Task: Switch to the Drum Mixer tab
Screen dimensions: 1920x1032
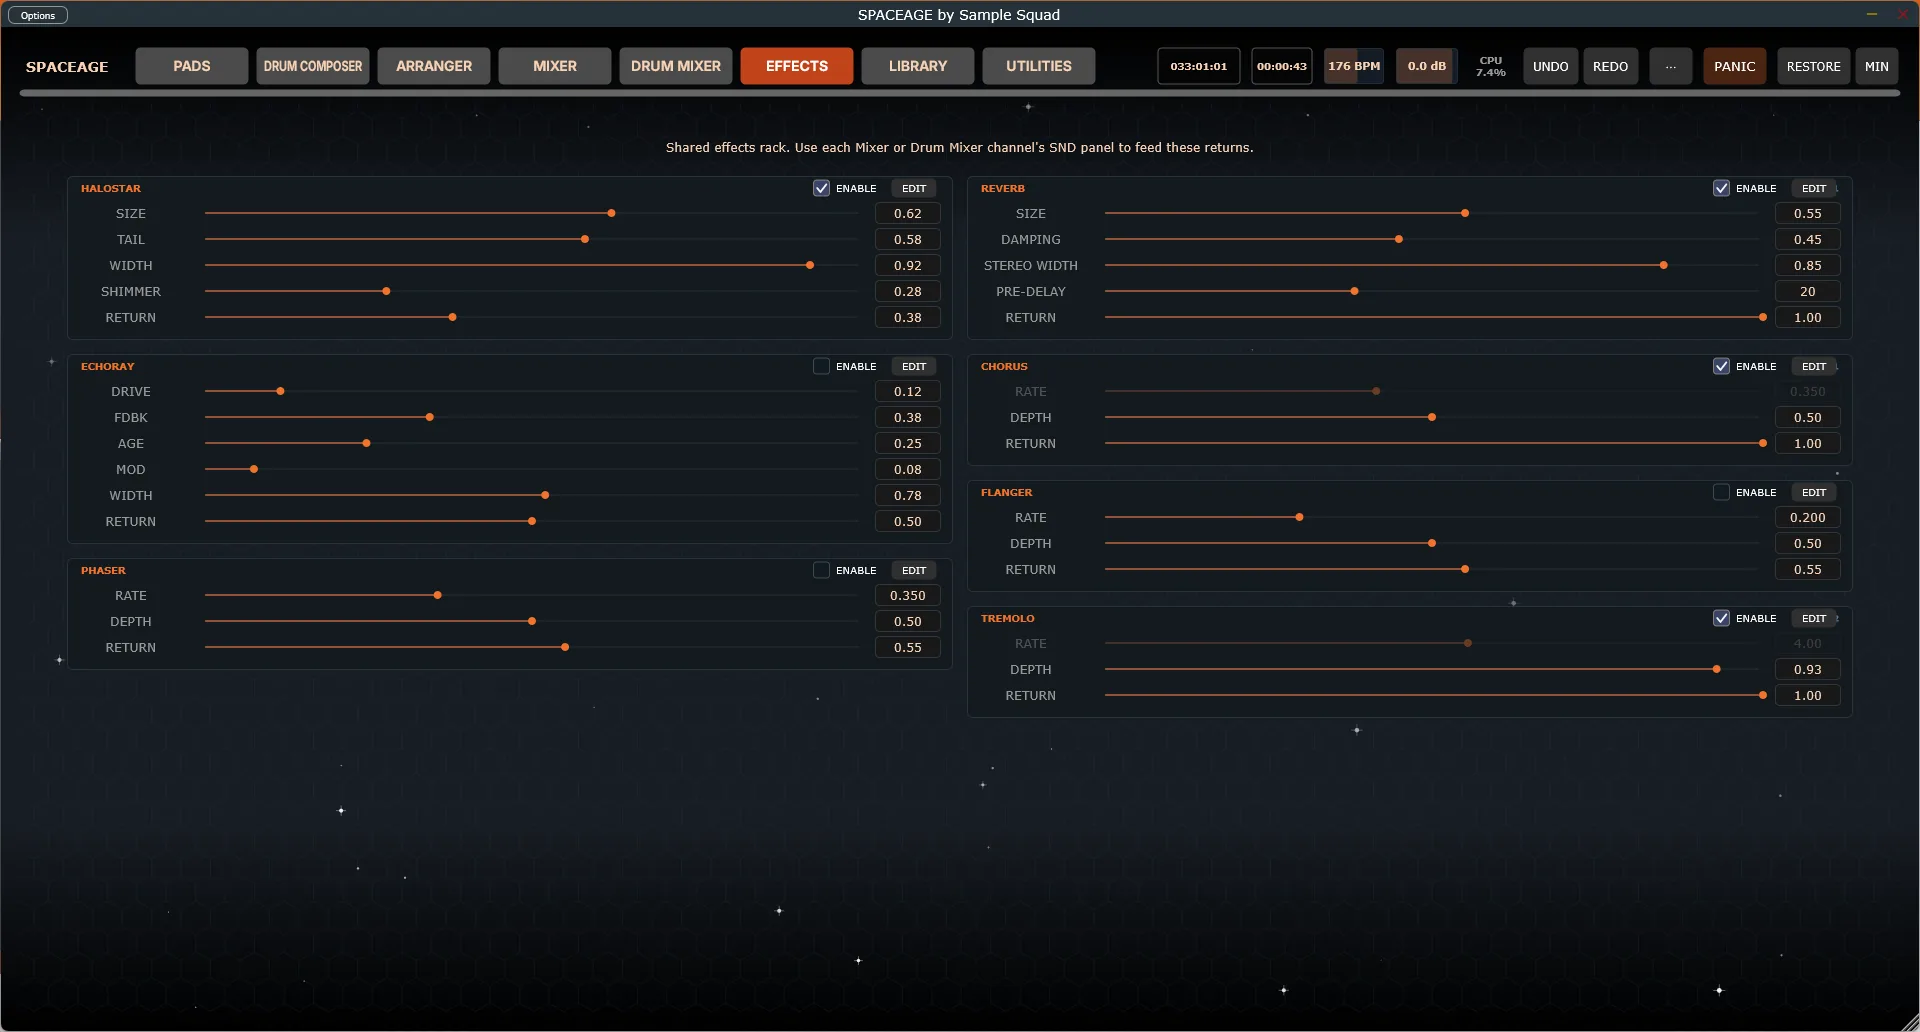Action: [676, 66]
